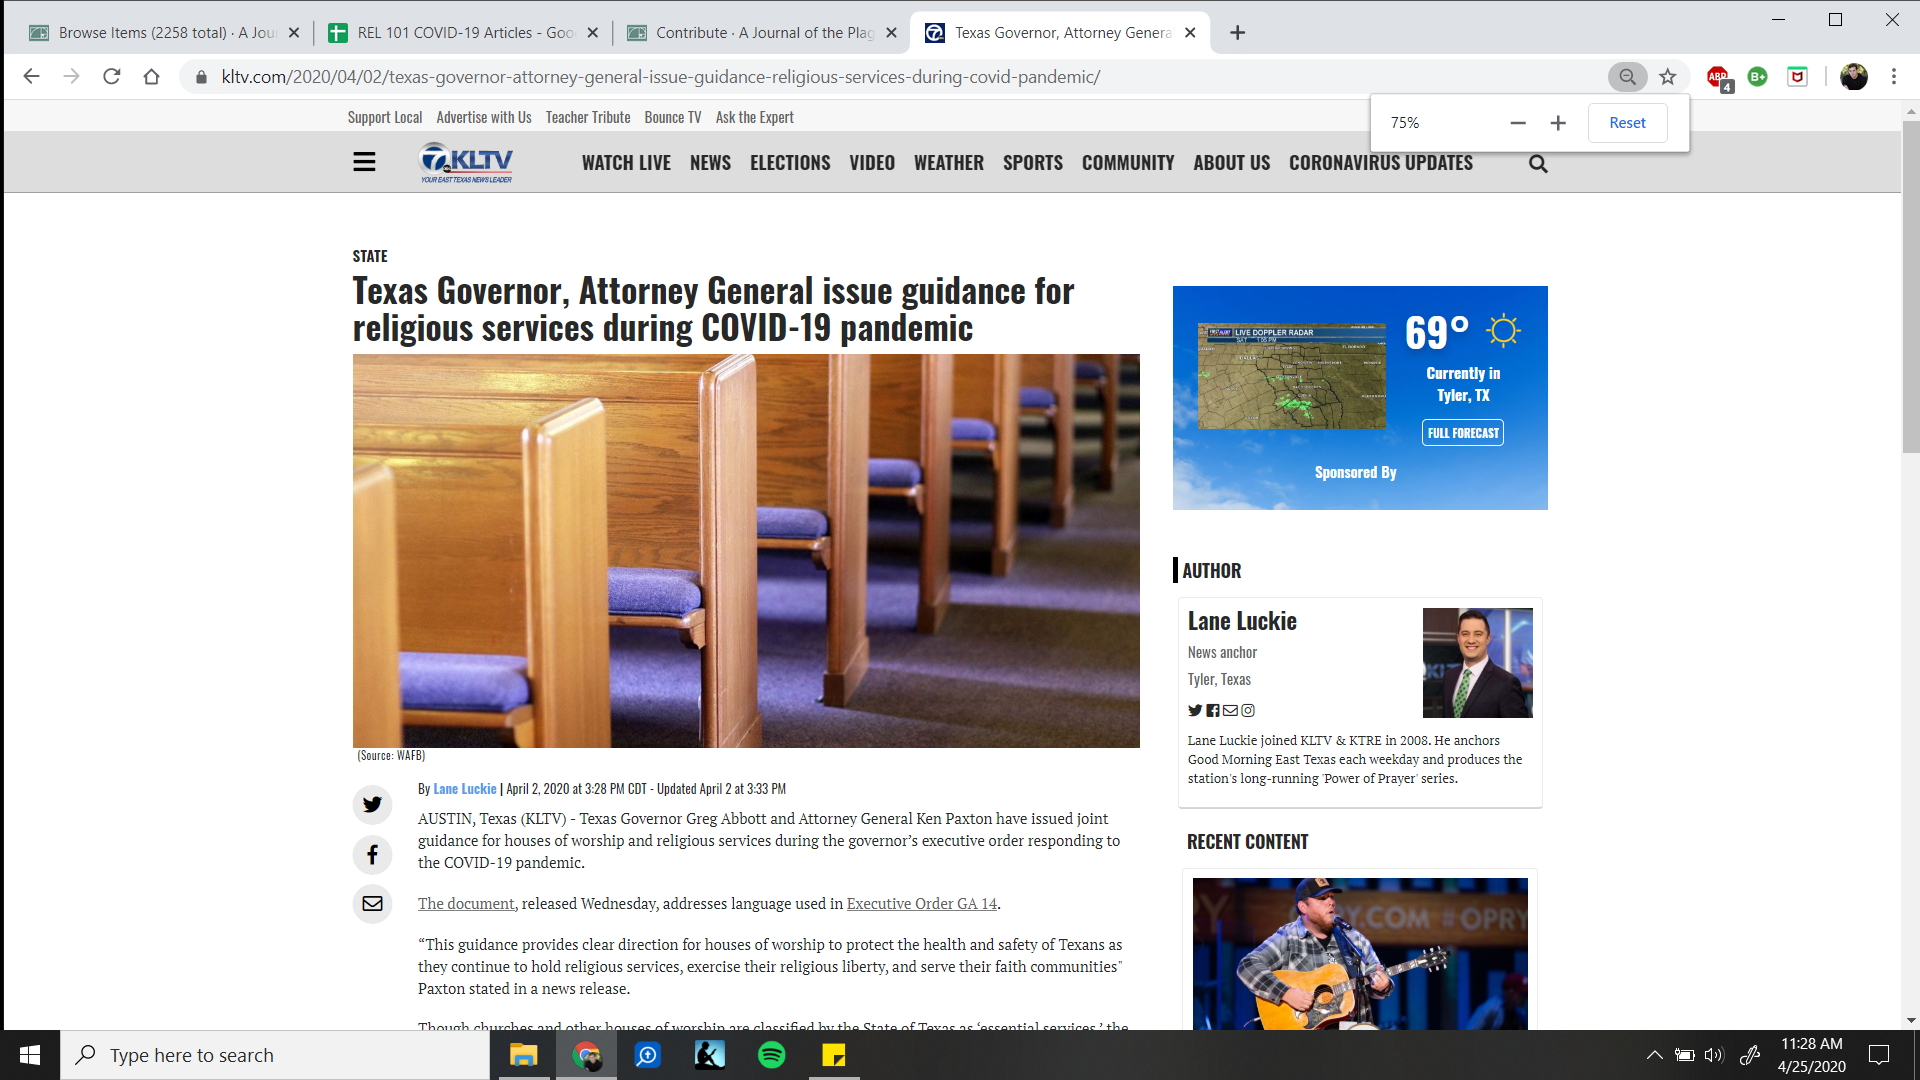The image size is (1920, 1080).
Task: Reset page zoom level
Action: 1627,123
